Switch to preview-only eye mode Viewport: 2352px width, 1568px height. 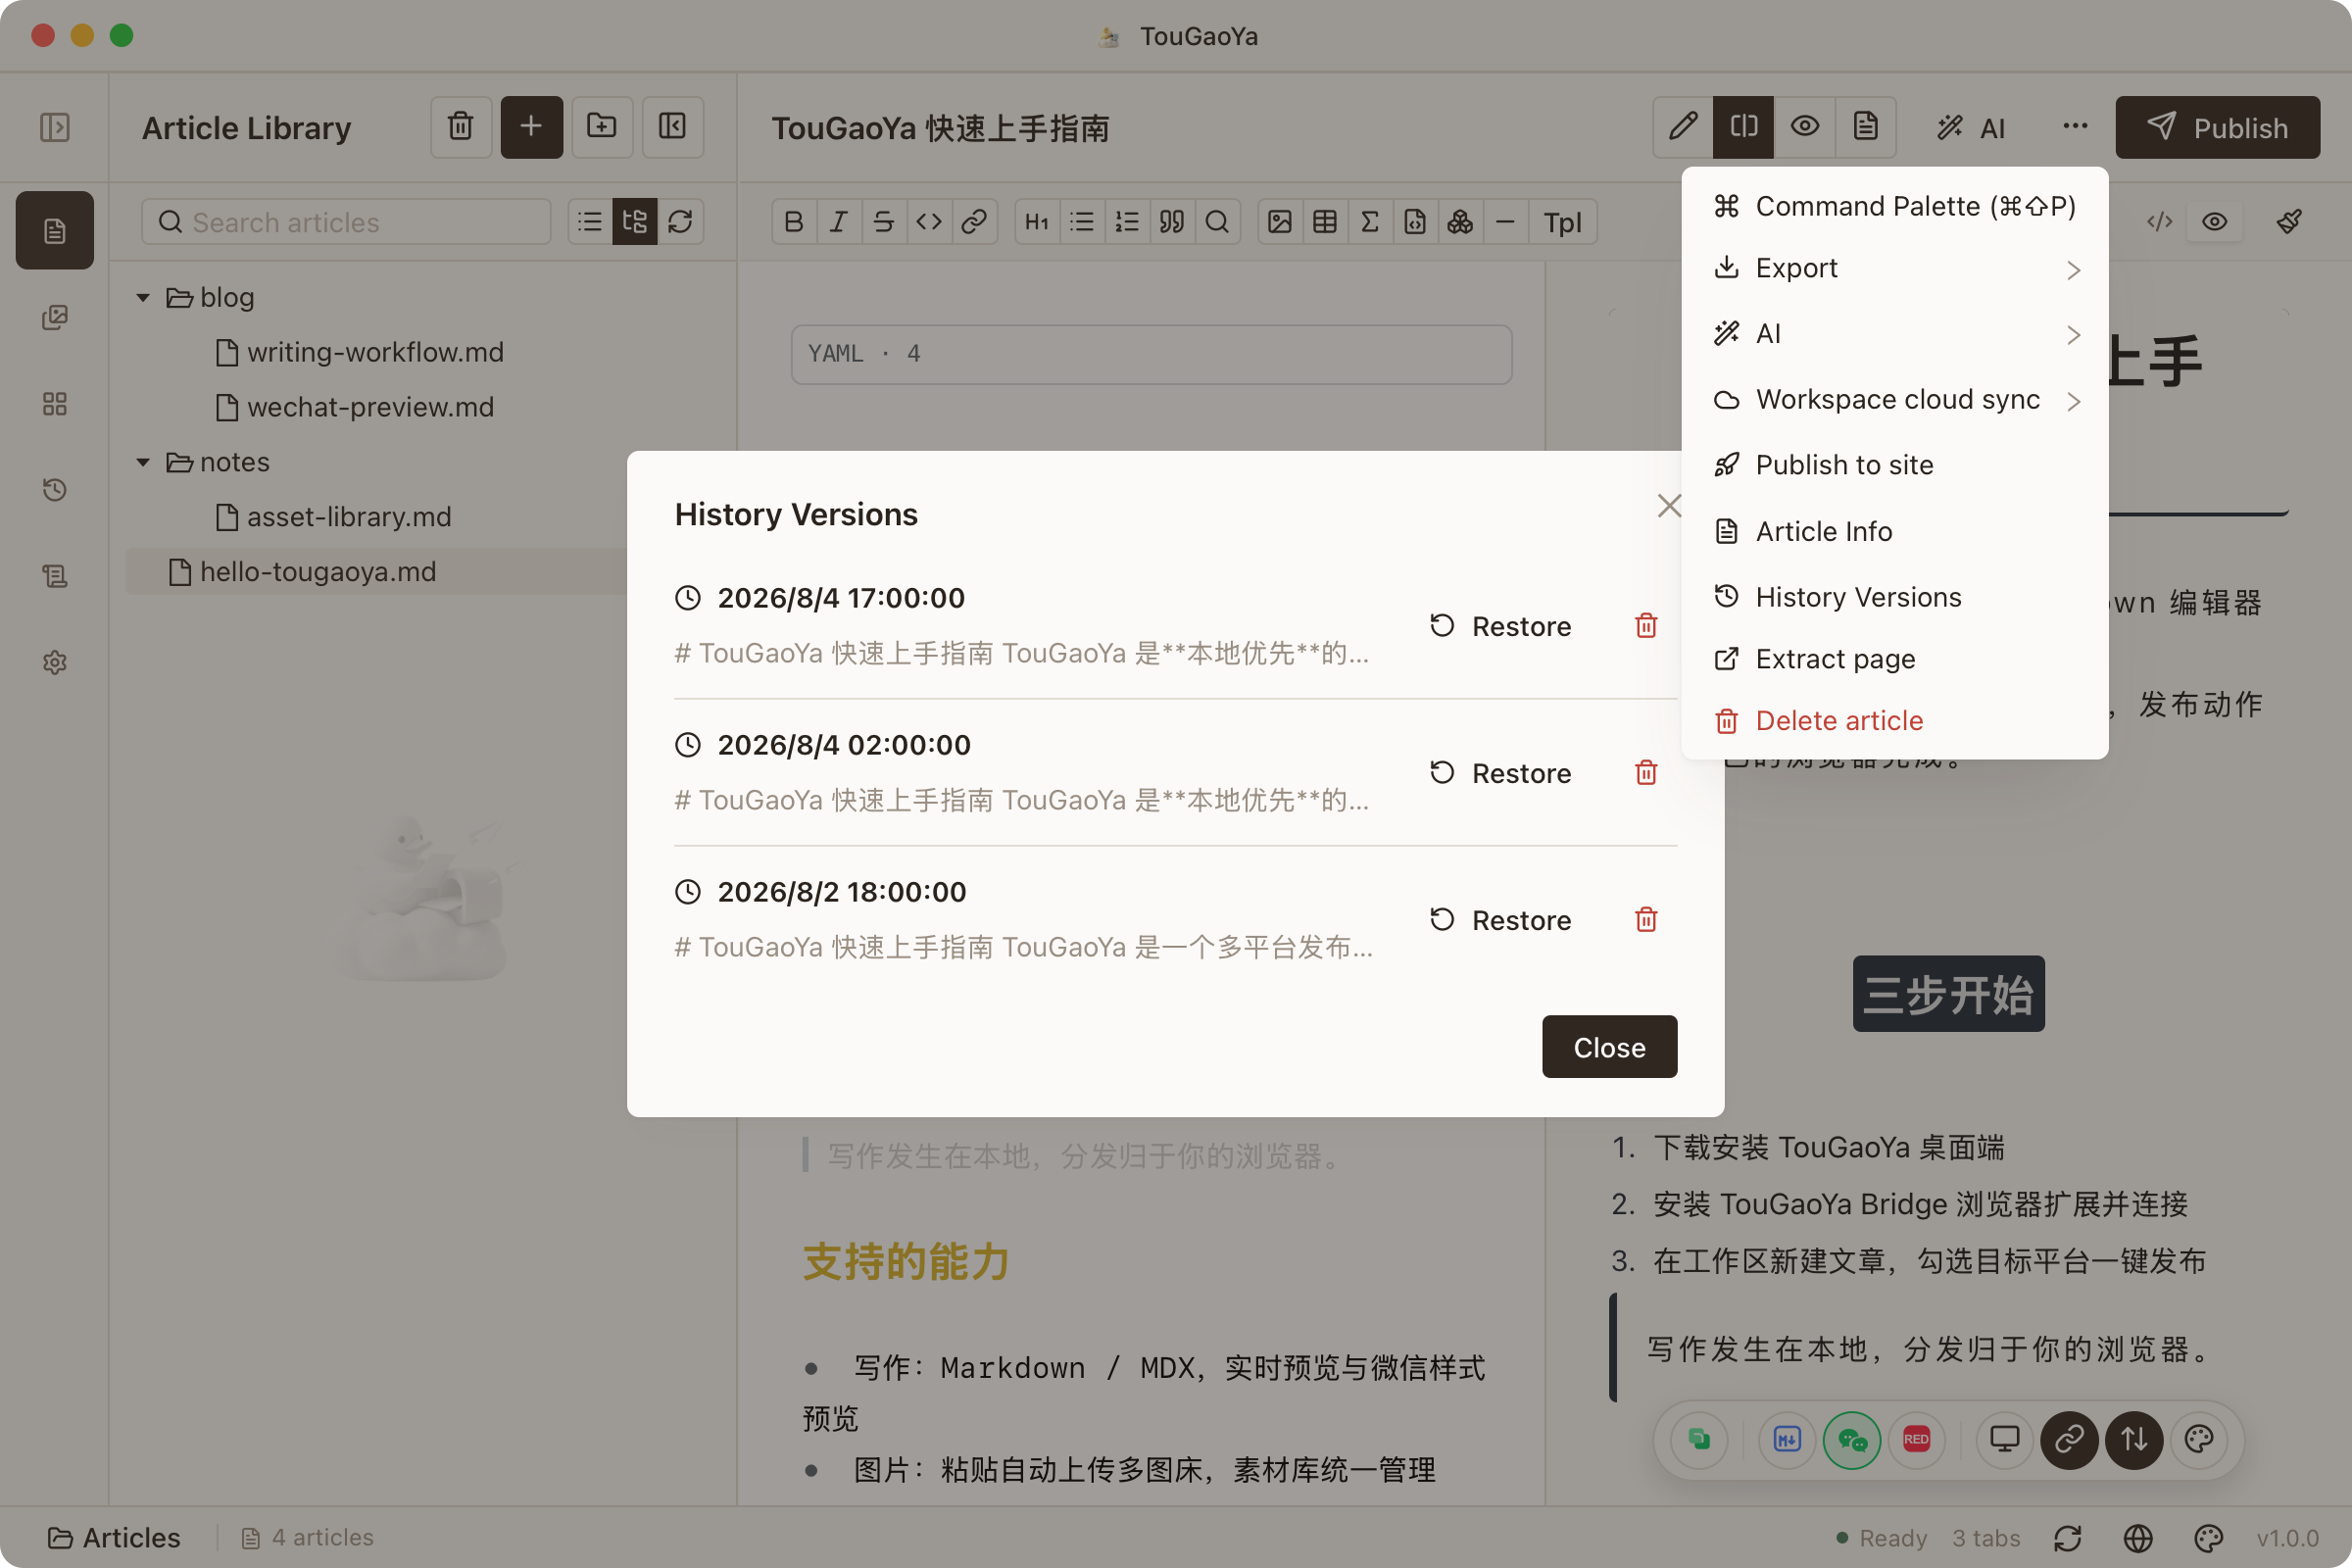pos(1804,127)
